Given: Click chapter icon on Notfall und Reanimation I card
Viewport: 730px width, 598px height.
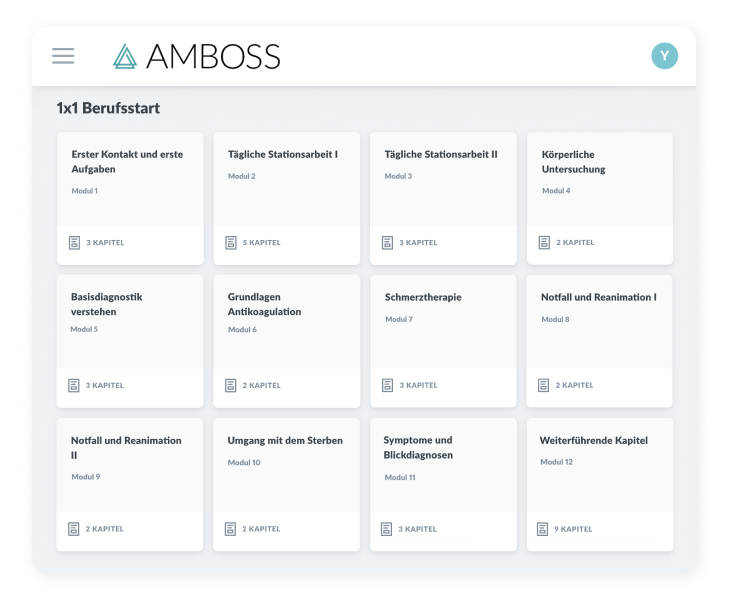Looking at the screenshot, I should (543, 385).
